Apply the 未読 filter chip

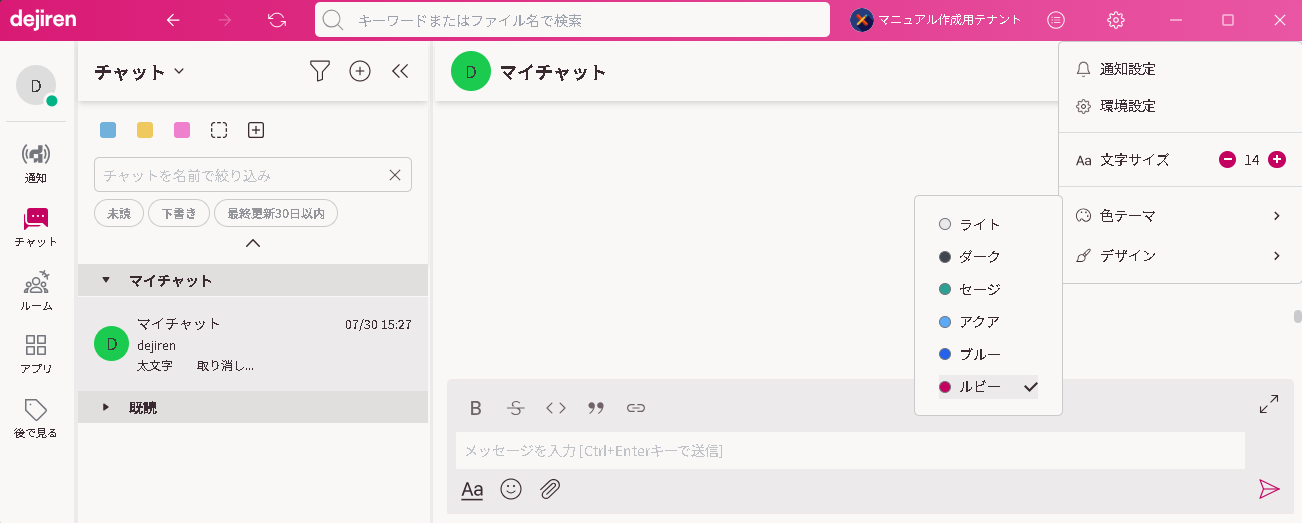[119, 213]
